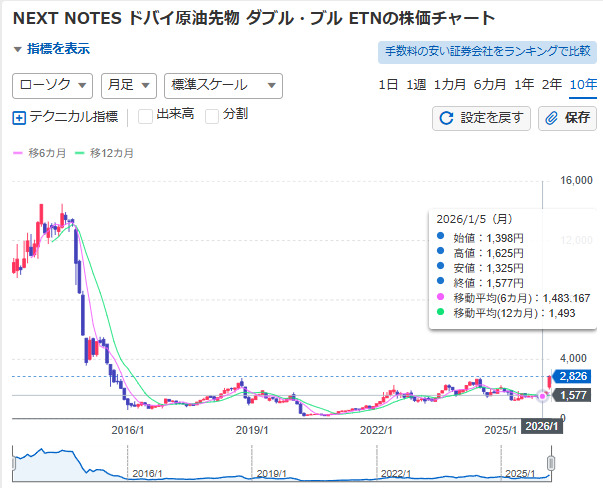Click the テクニカル指標 label
Viewport: 603px width, 488px height.
coord(73,117)
